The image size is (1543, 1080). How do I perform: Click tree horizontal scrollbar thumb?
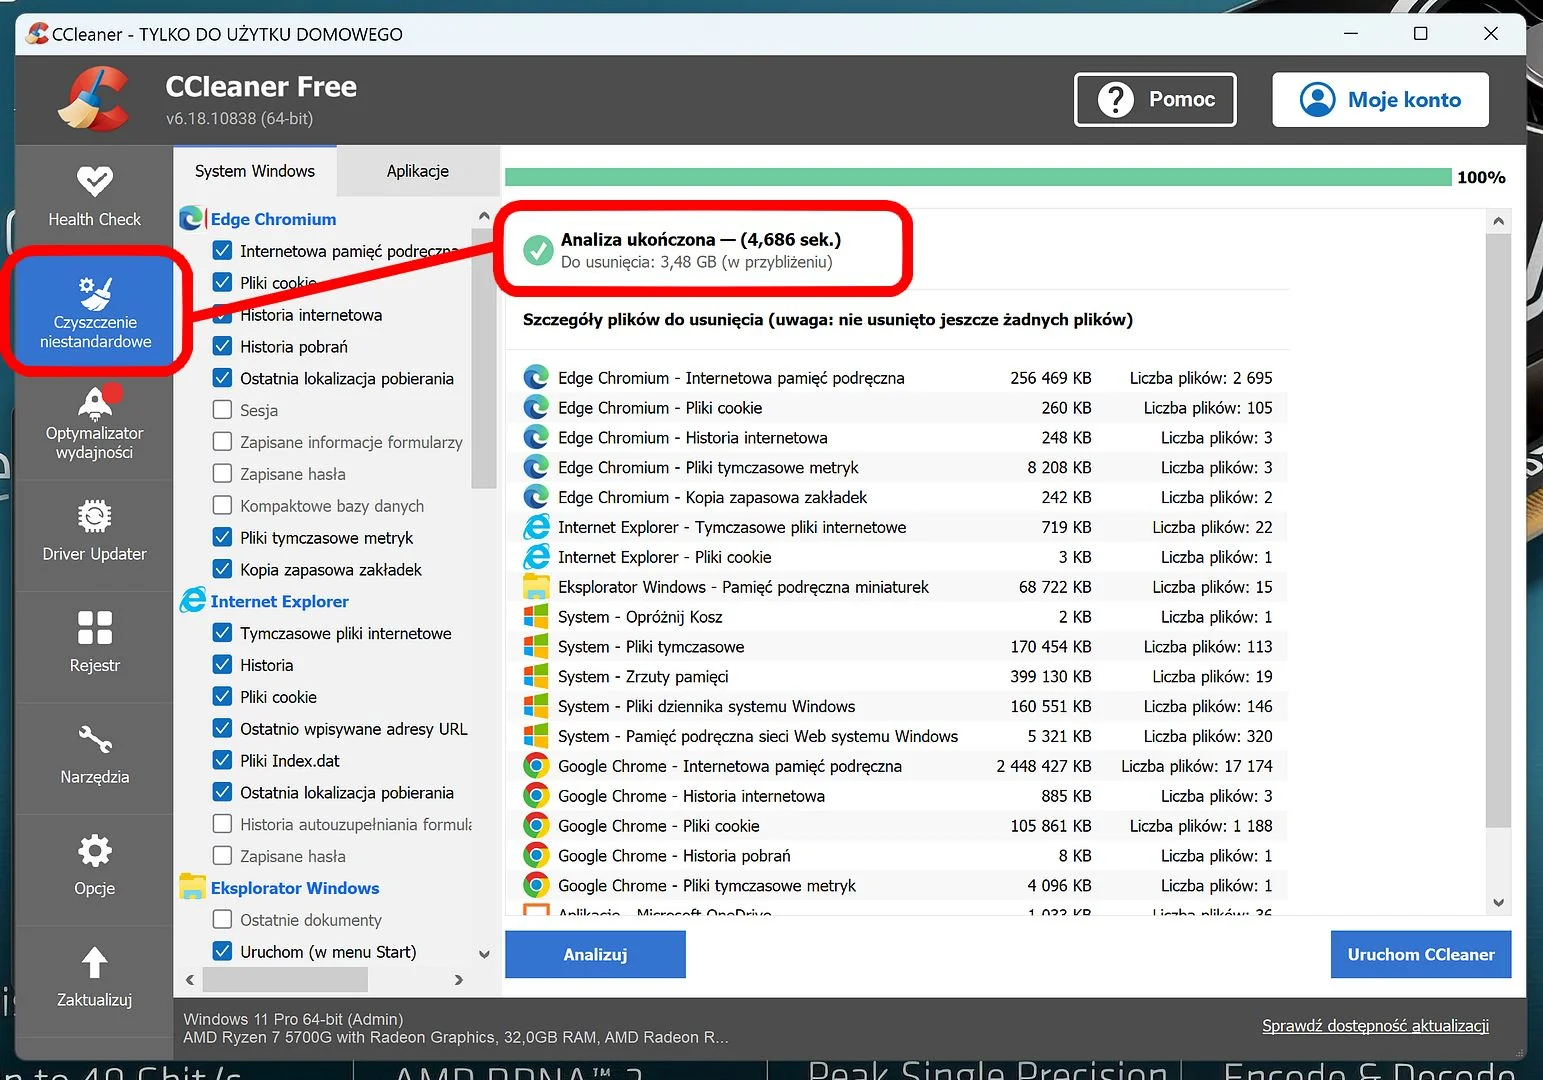[285, 980]
